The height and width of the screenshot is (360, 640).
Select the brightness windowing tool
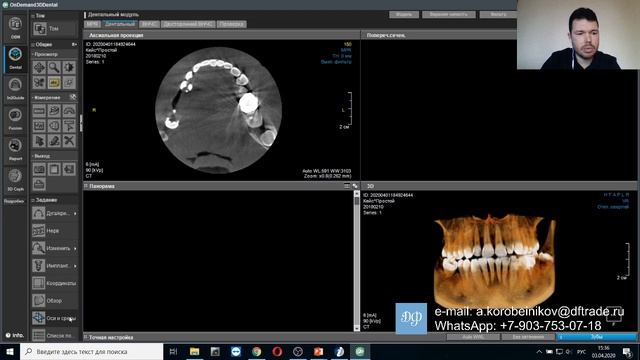coord(69,67)
